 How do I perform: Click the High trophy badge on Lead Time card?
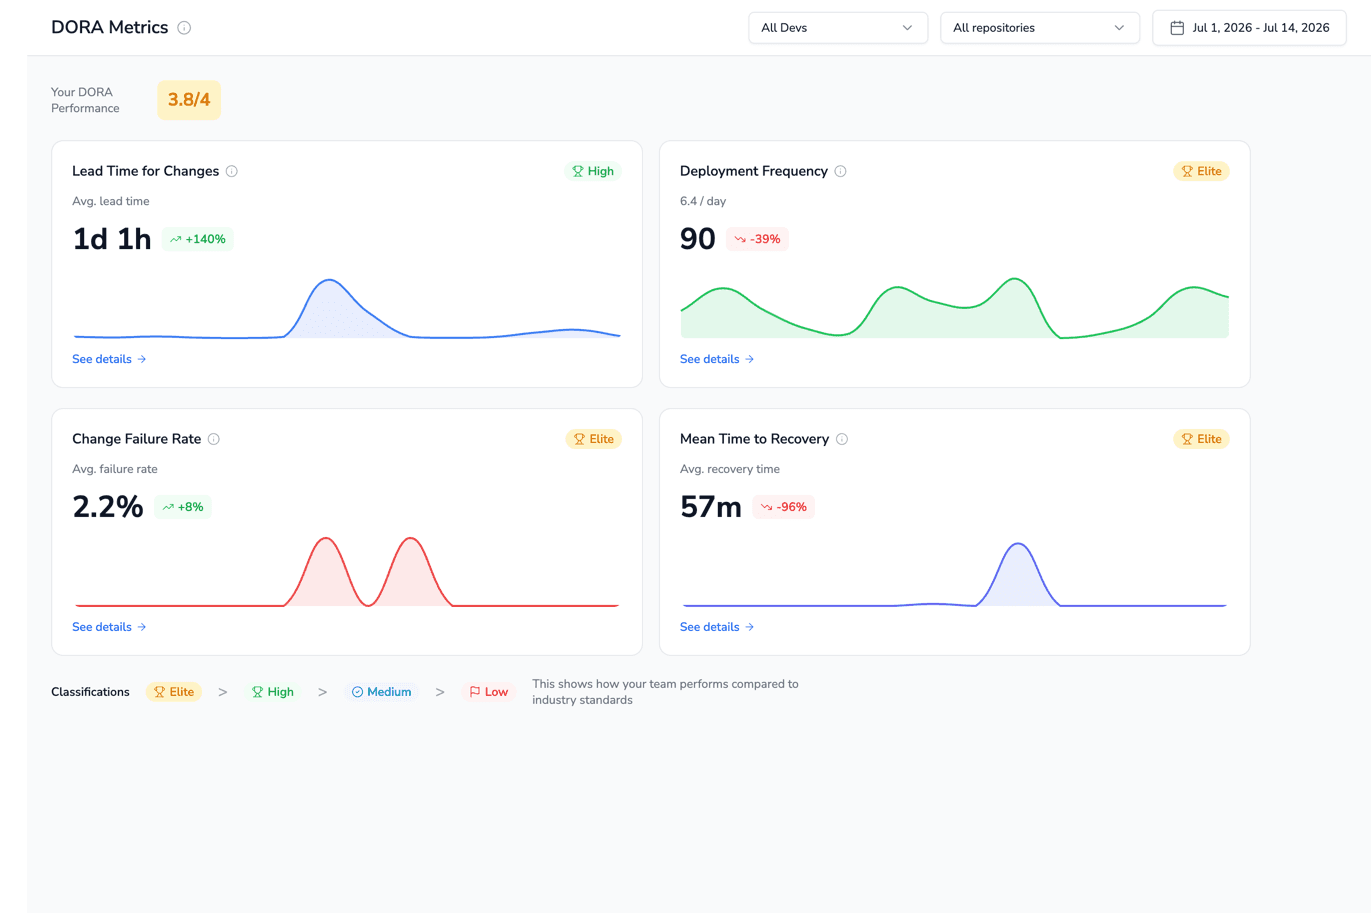point(593,171)
